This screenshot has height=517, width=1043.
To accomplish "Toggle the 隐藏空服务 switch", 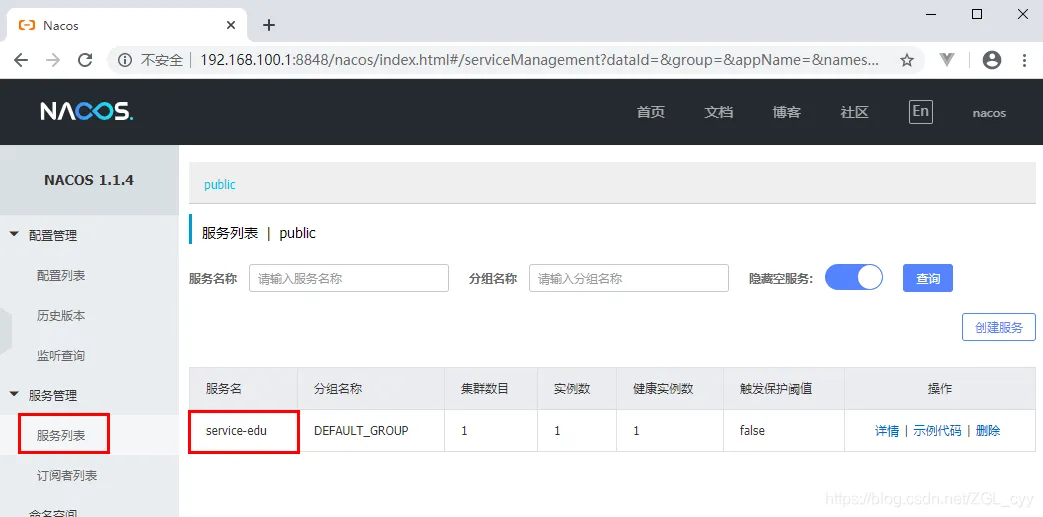I will coord(853,277).
